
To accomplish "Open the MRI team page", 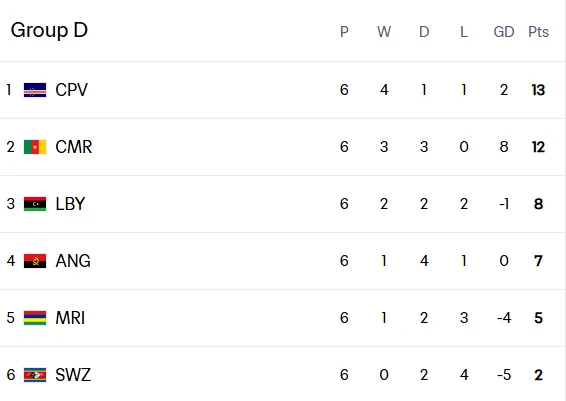I will (x=70, y=318).
